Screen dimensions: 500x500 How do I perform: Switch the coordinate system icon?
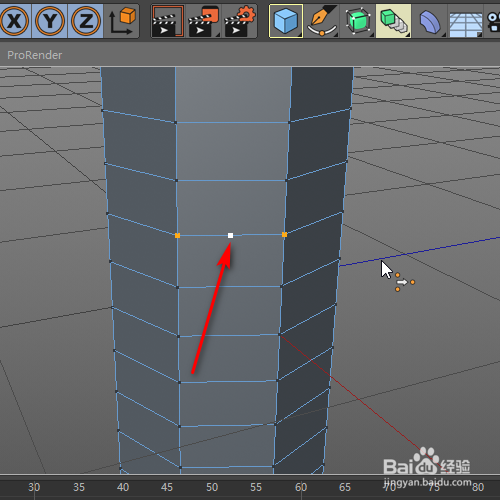click(122, 21)
